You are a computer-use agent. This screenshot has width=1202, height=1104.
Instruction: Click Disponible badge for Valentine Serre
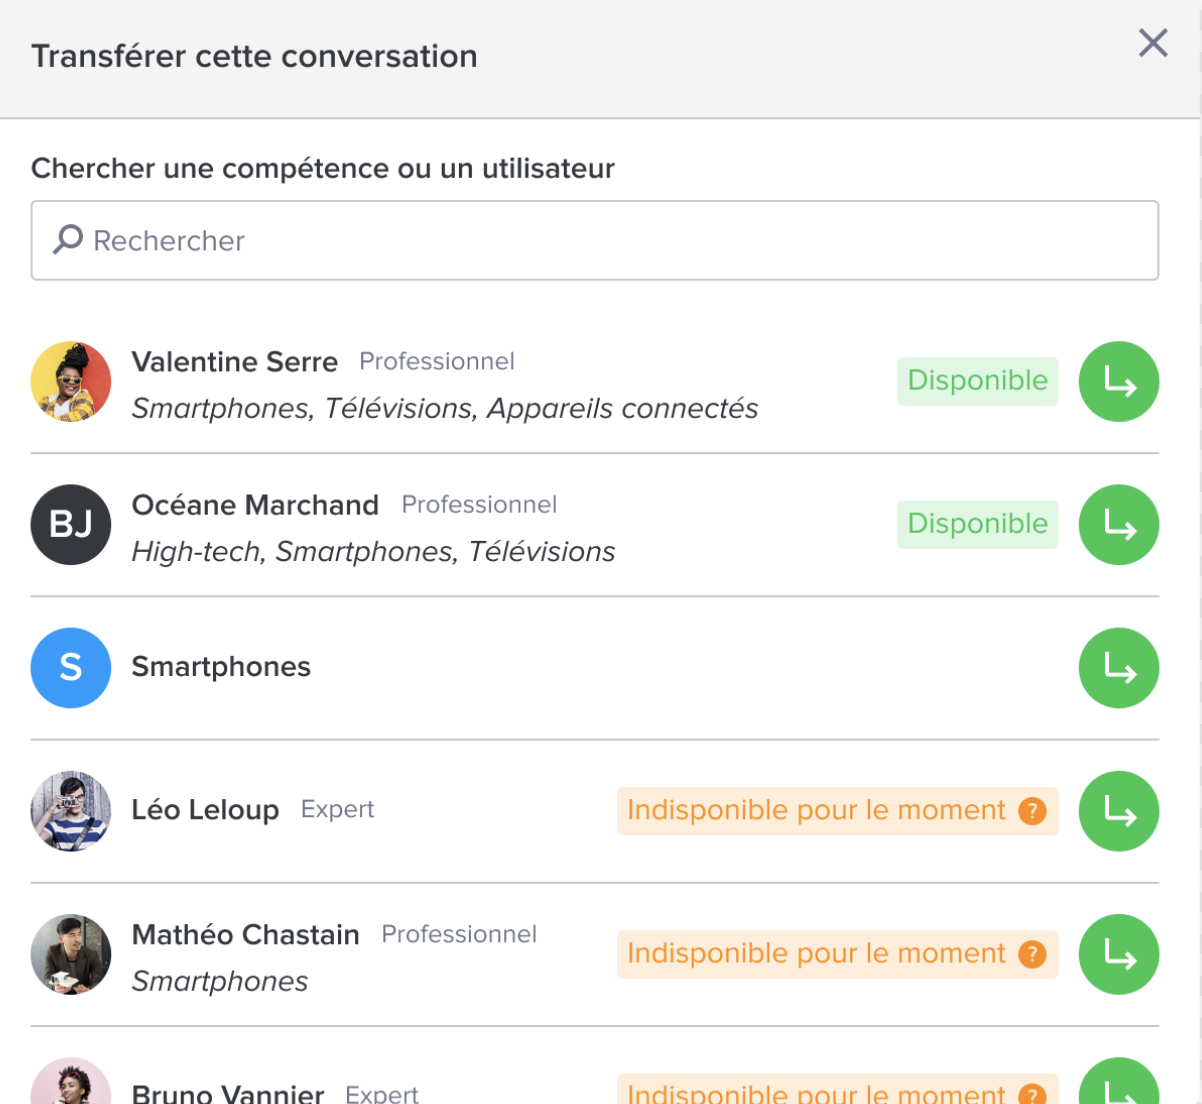(x=977, y=381)
